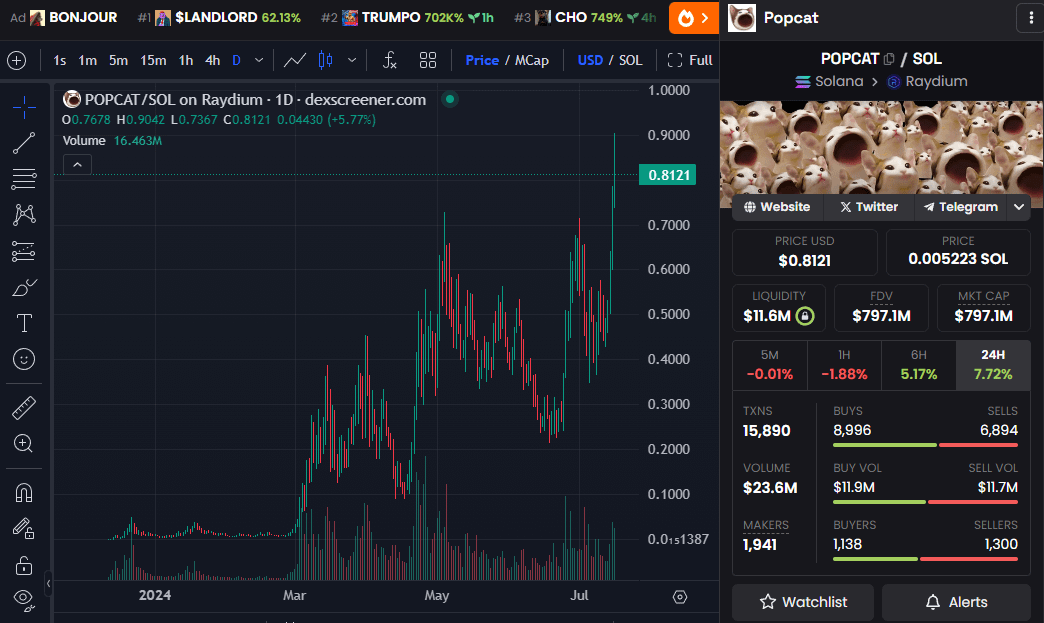Screen dimensions: 1044x623
Task: Open the indicators fx menu
Action: pyautogui.click(x=390, y=61)
